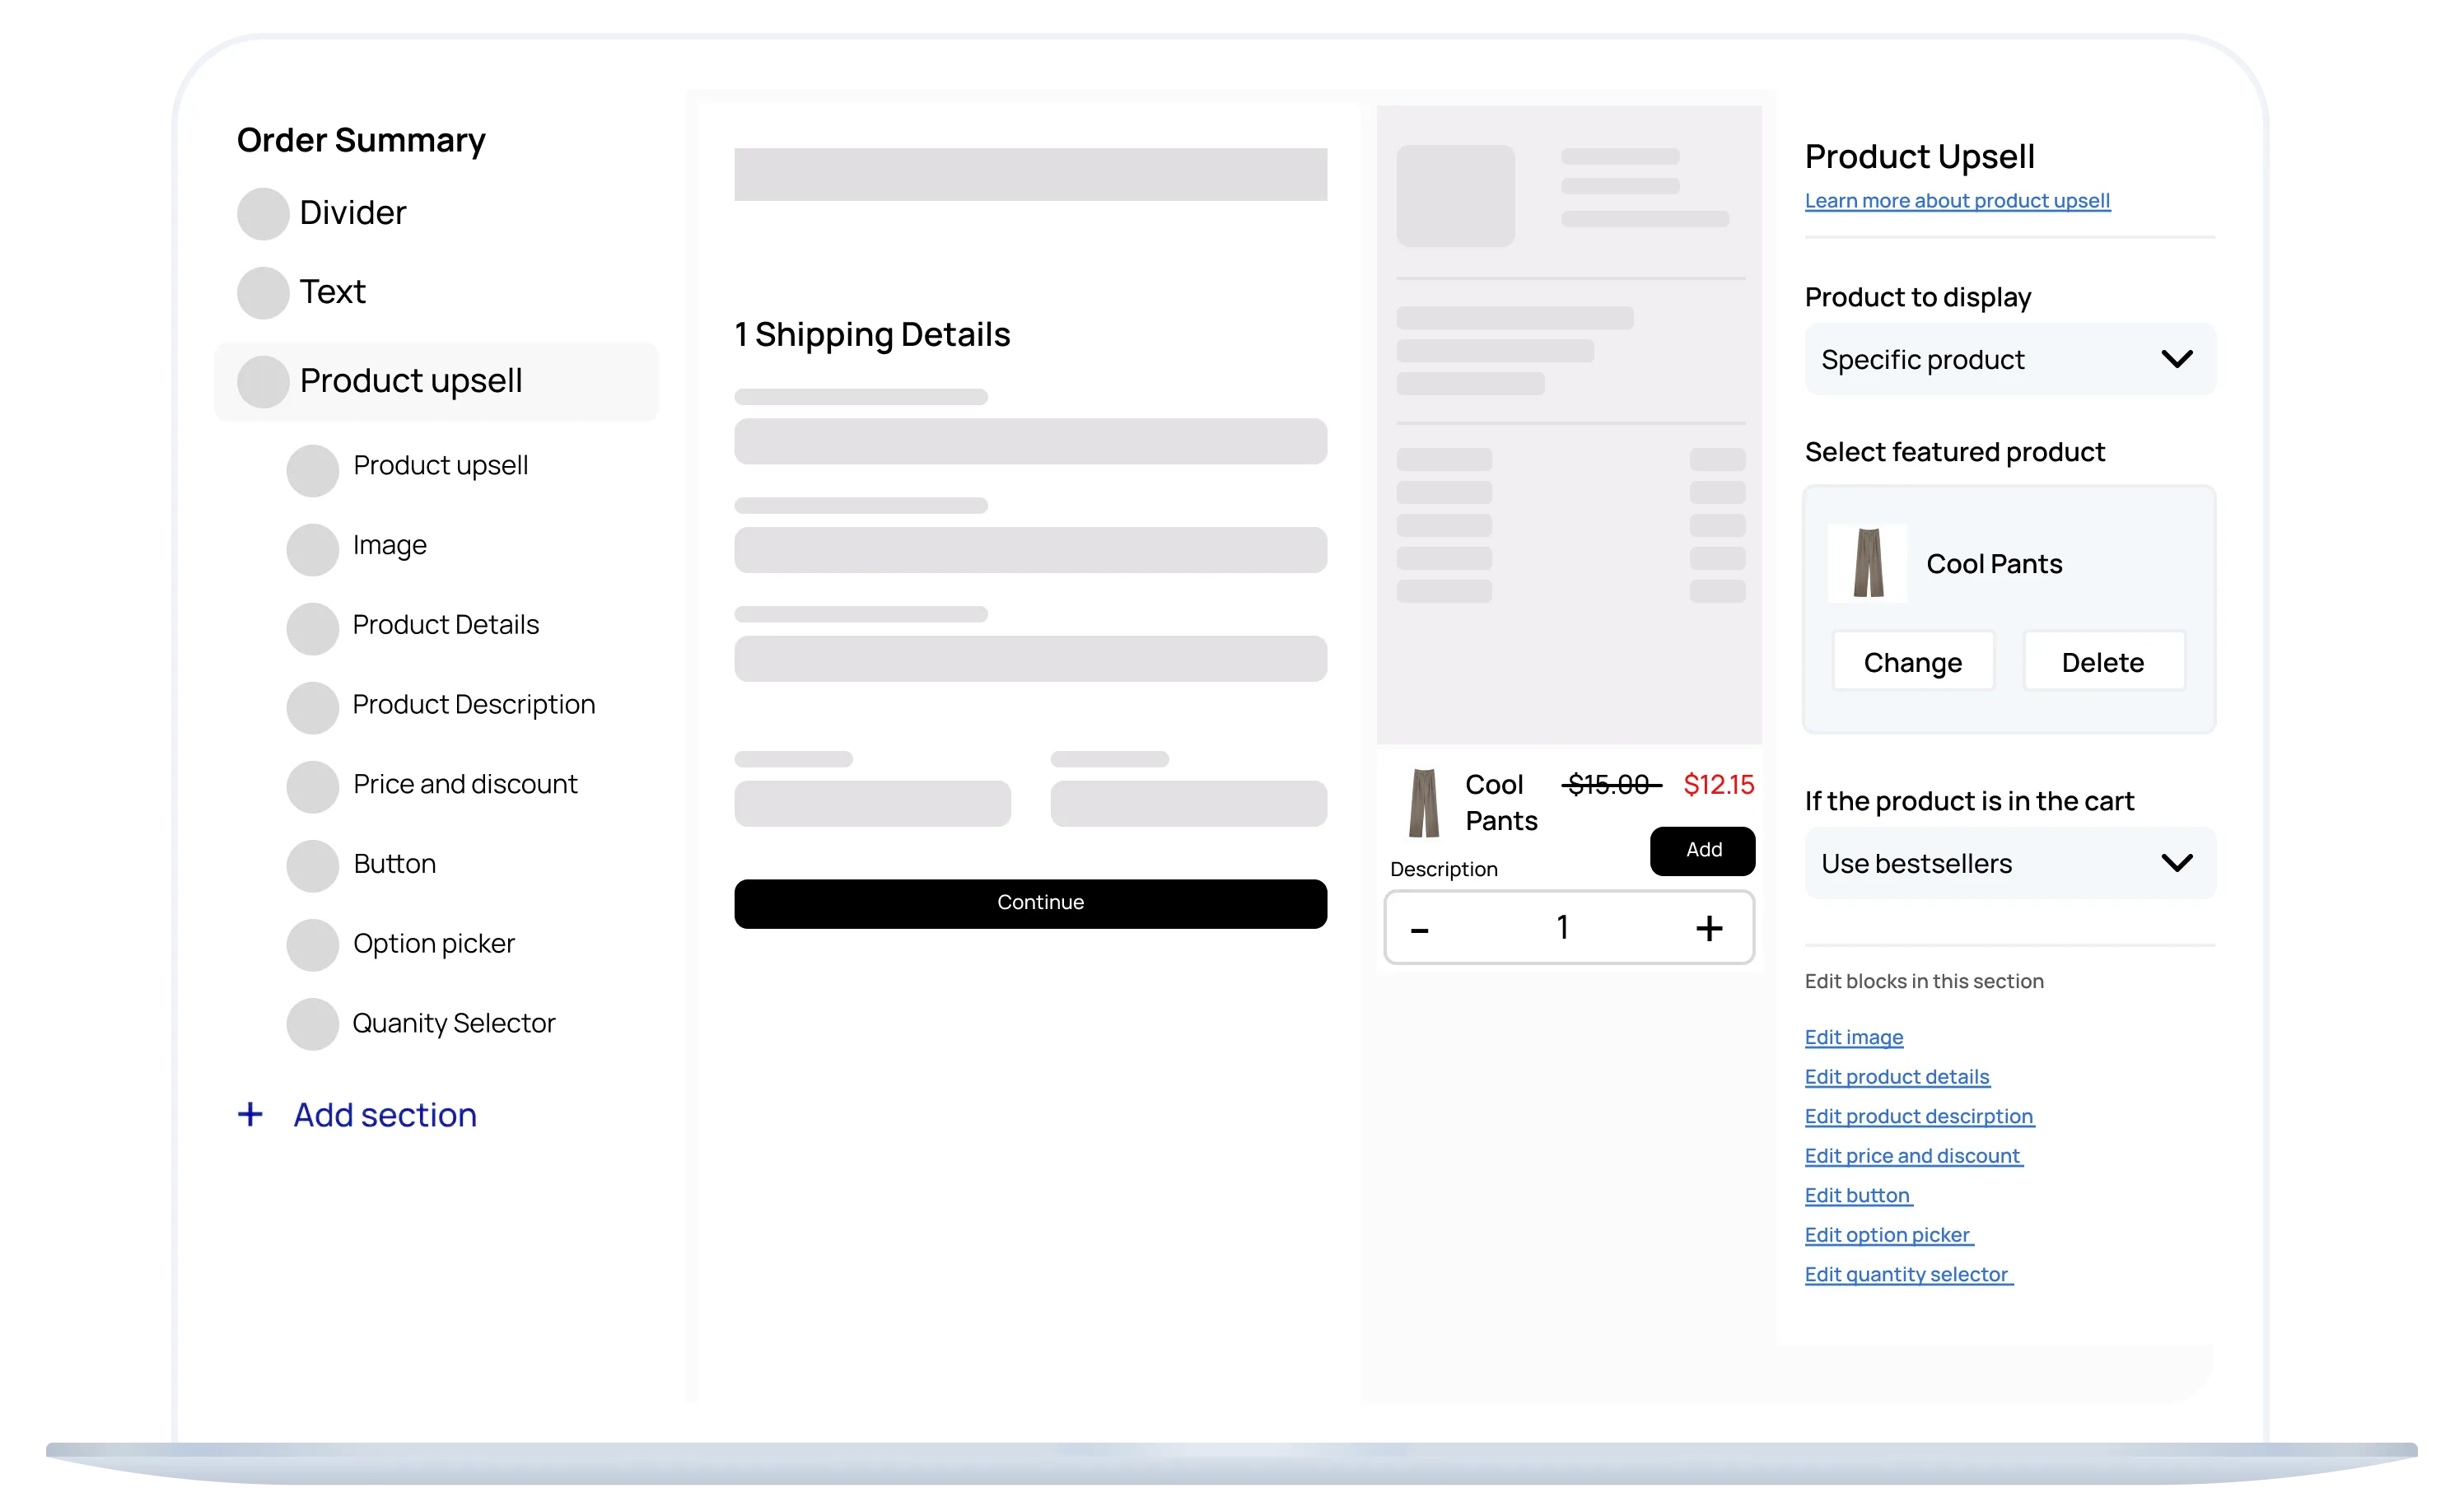Select the Product upsell section in sidebar
The image size is (2464, 1511).
click(x=410, y=381)
